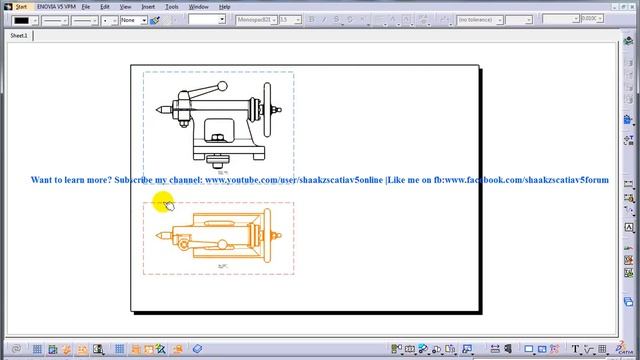
Task: Open the Start menu
Action: (21, 7)
